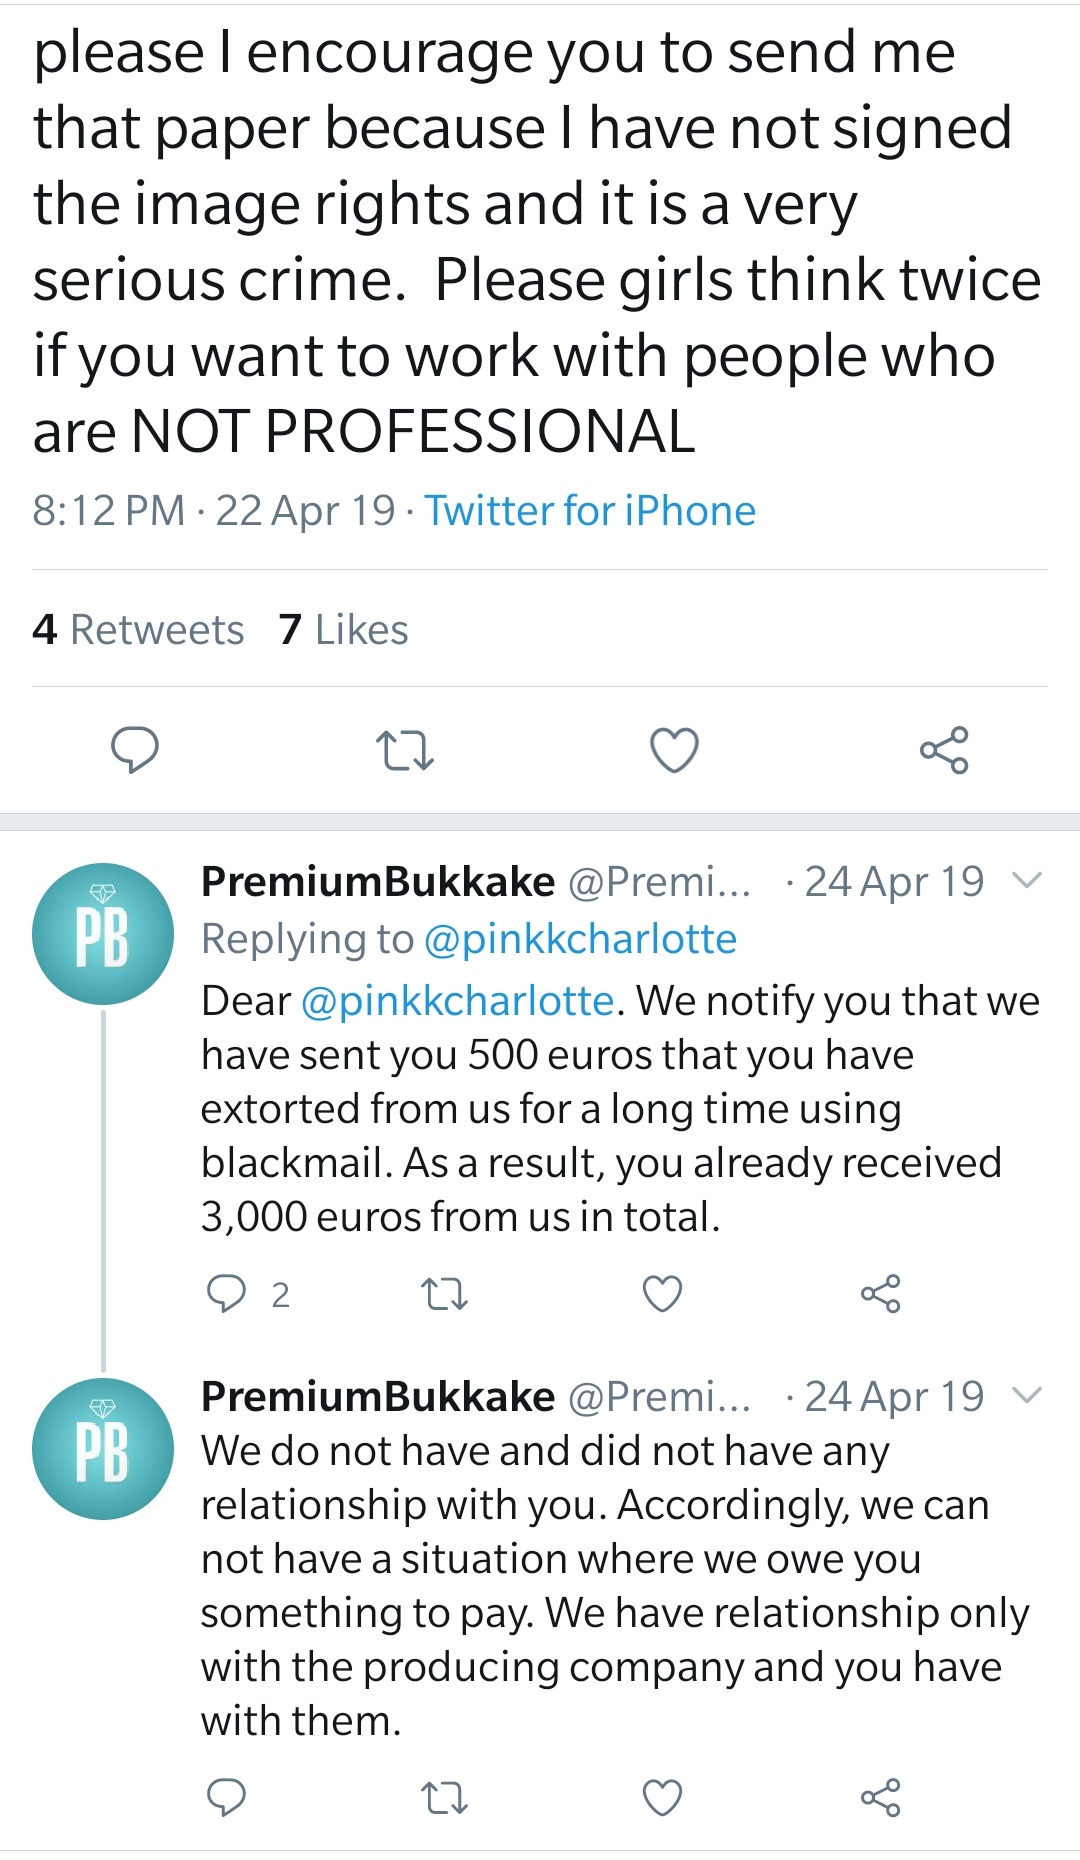Retweet the main tweet
The height and width of the screenshot is (1860, 1080).
404,750
